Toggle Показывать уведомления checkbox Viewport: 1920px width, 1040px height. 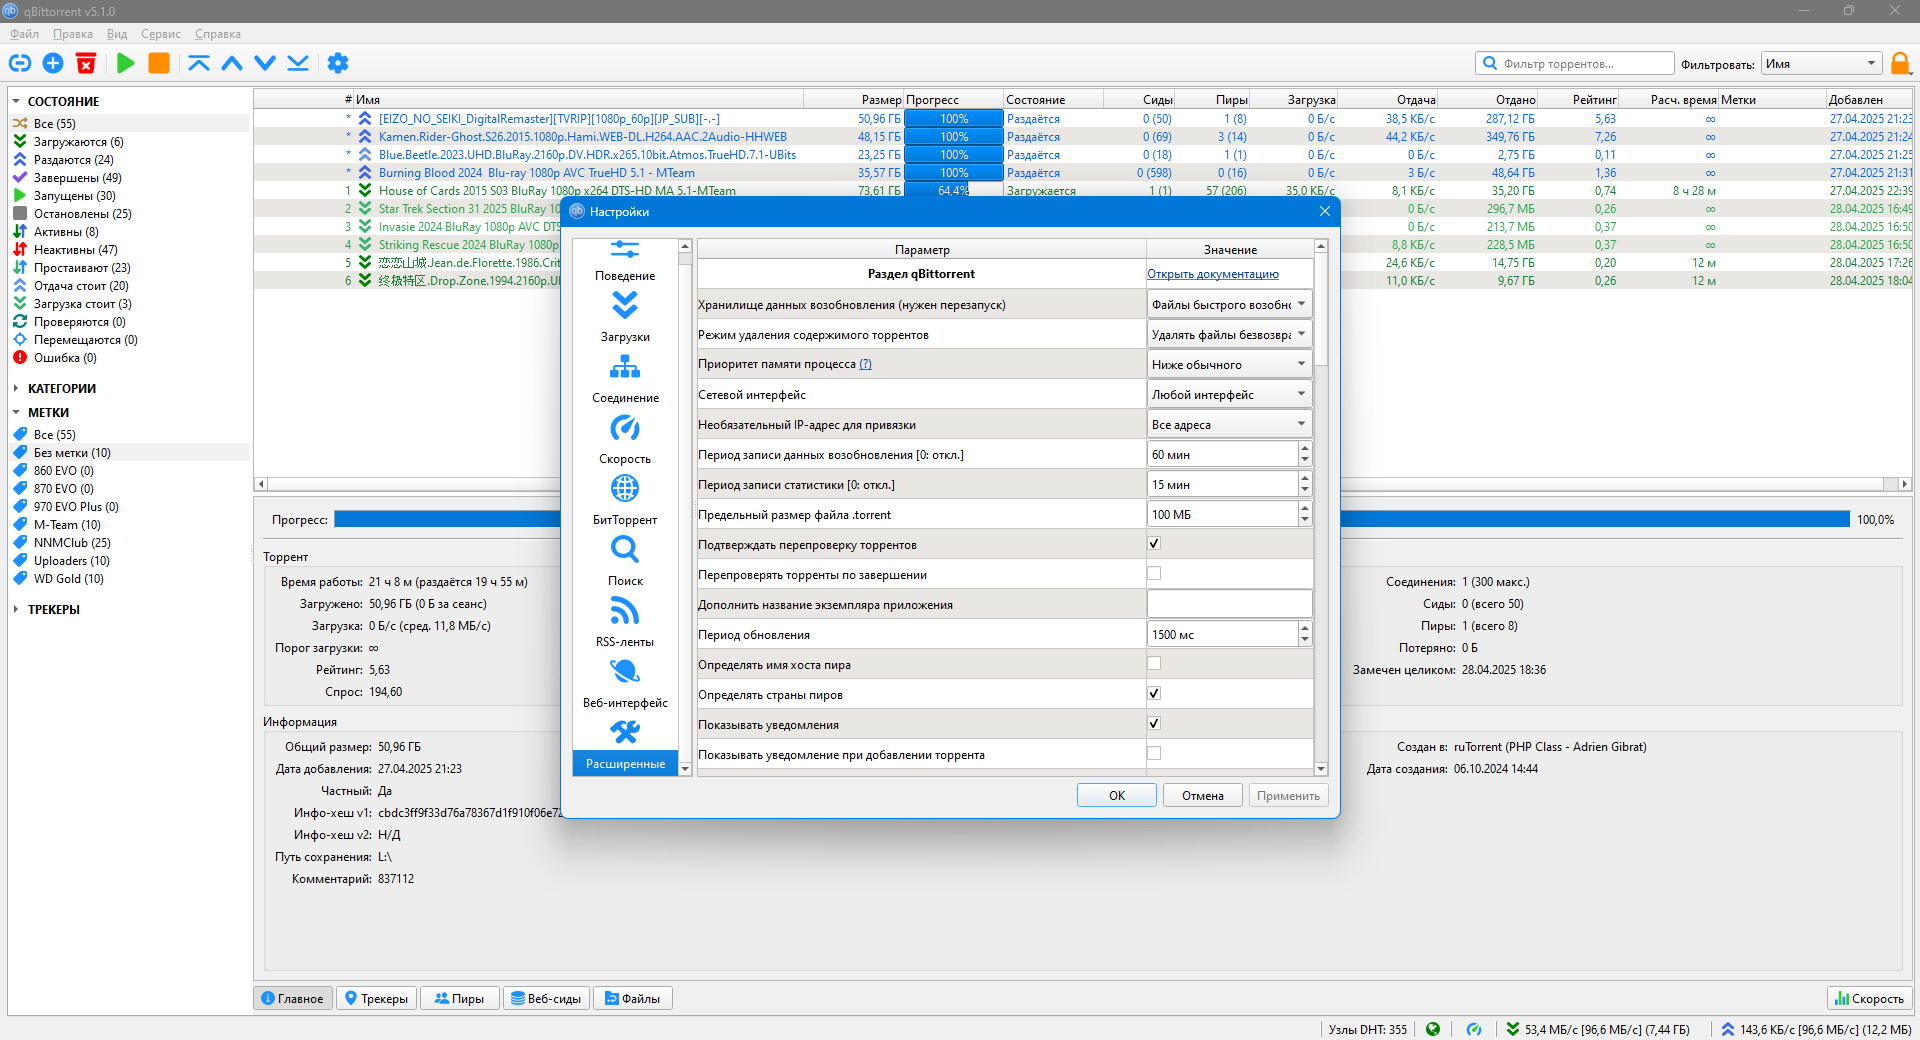point(1154,724)
